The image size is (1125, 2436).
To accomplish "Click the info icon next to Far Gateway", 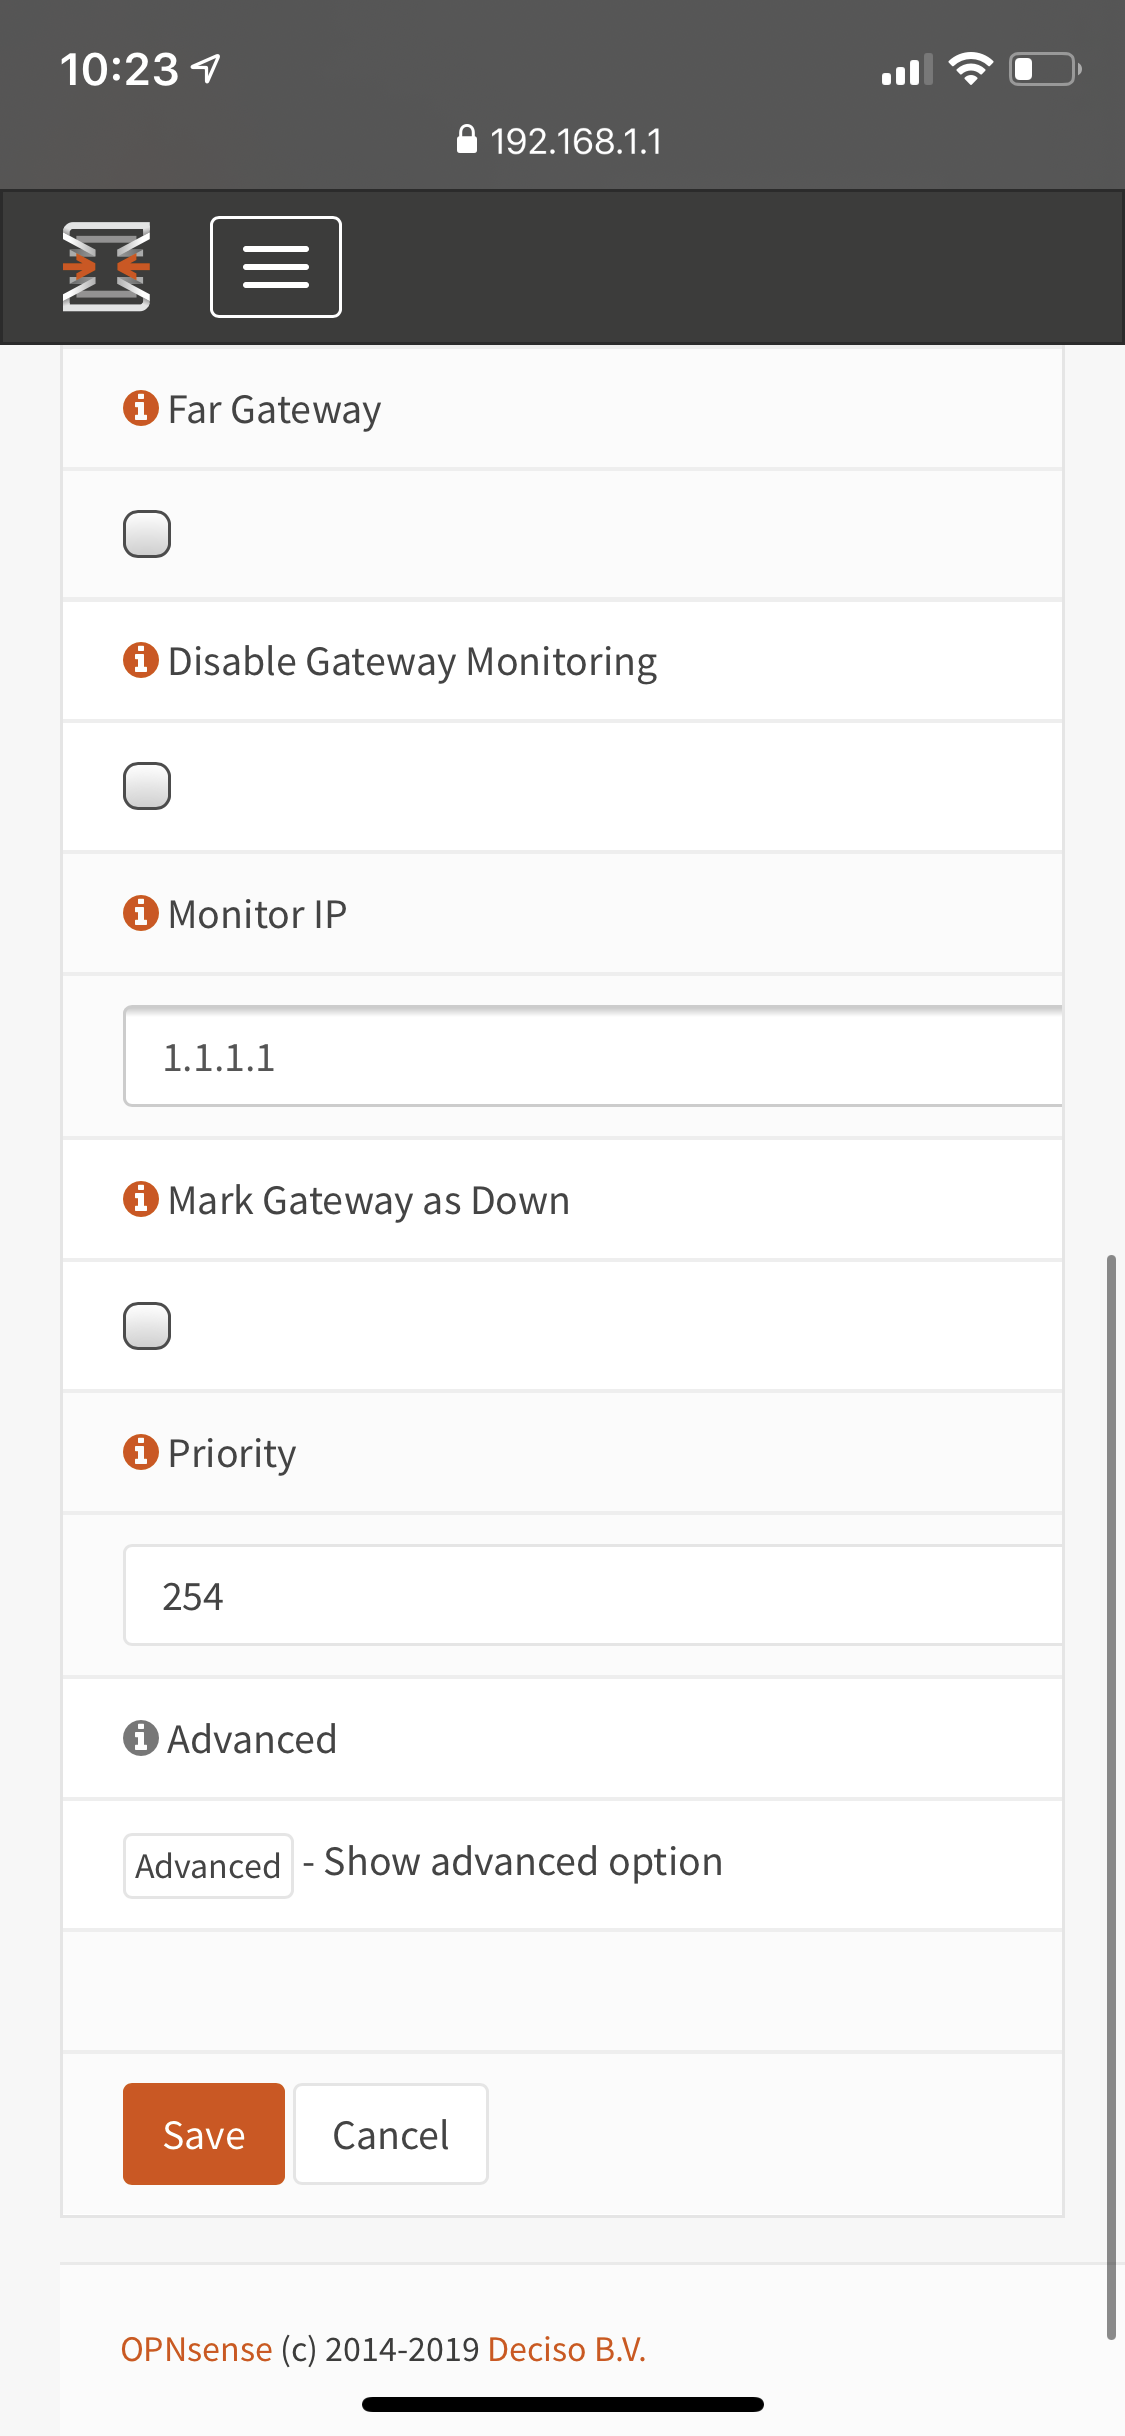I will click(140, 407).
